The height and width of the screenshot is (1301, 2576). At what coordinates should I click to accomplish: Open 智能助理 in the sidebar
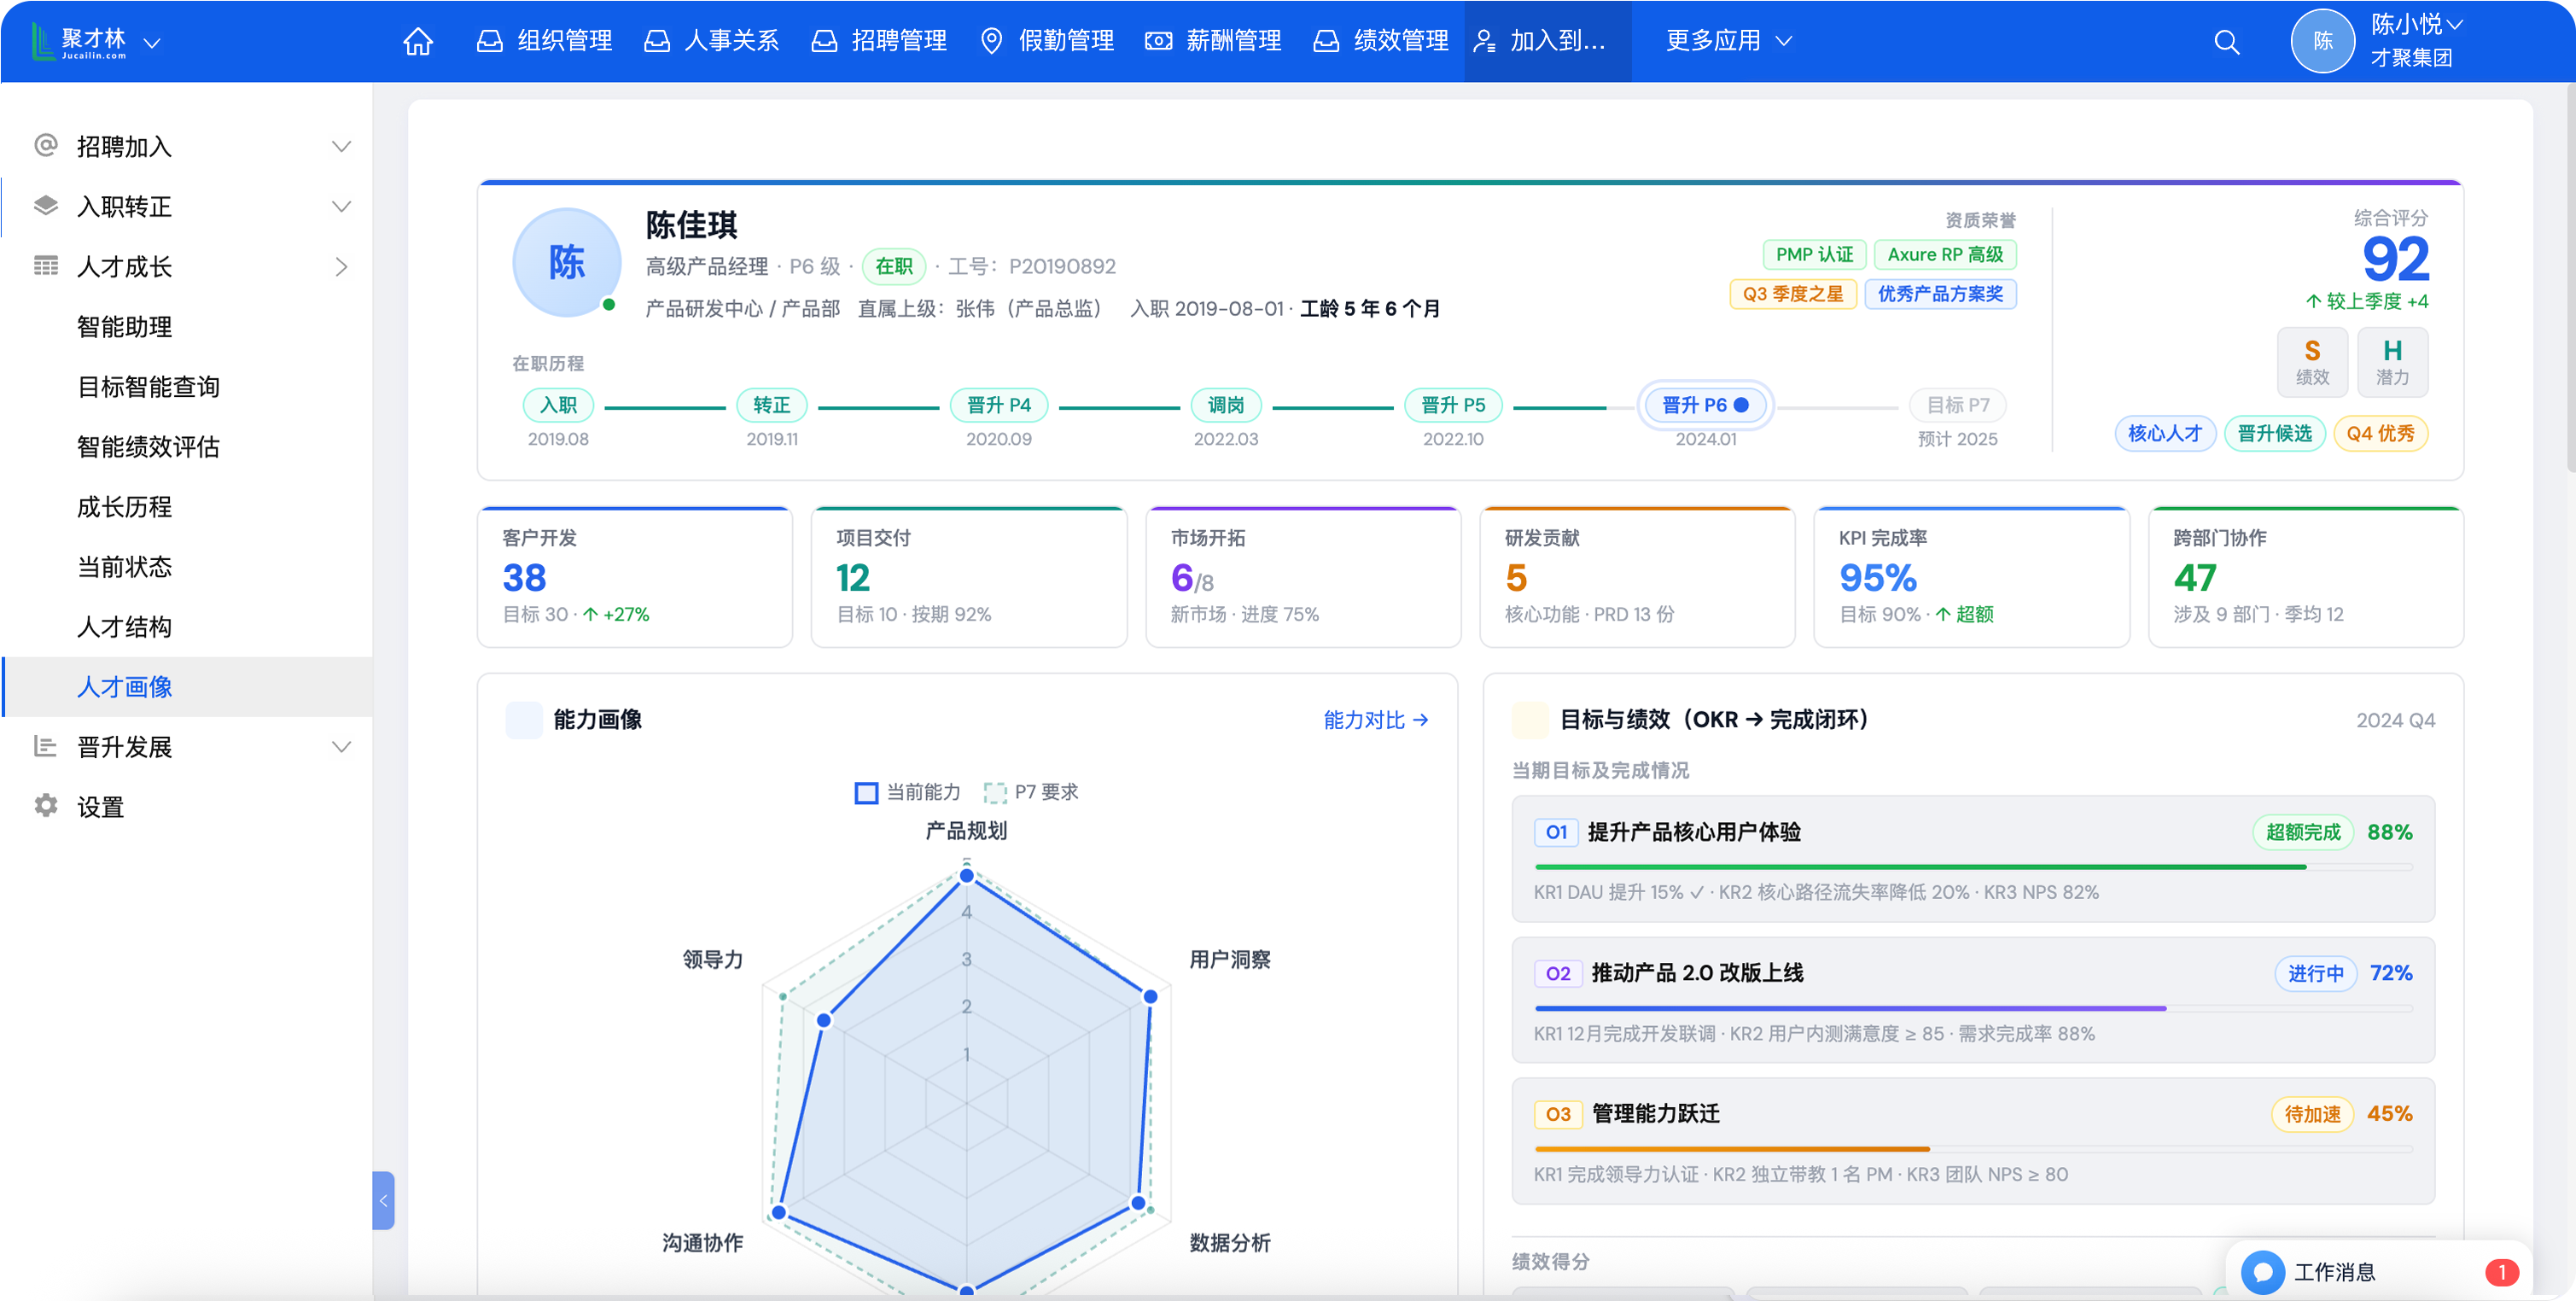point(125,327)
